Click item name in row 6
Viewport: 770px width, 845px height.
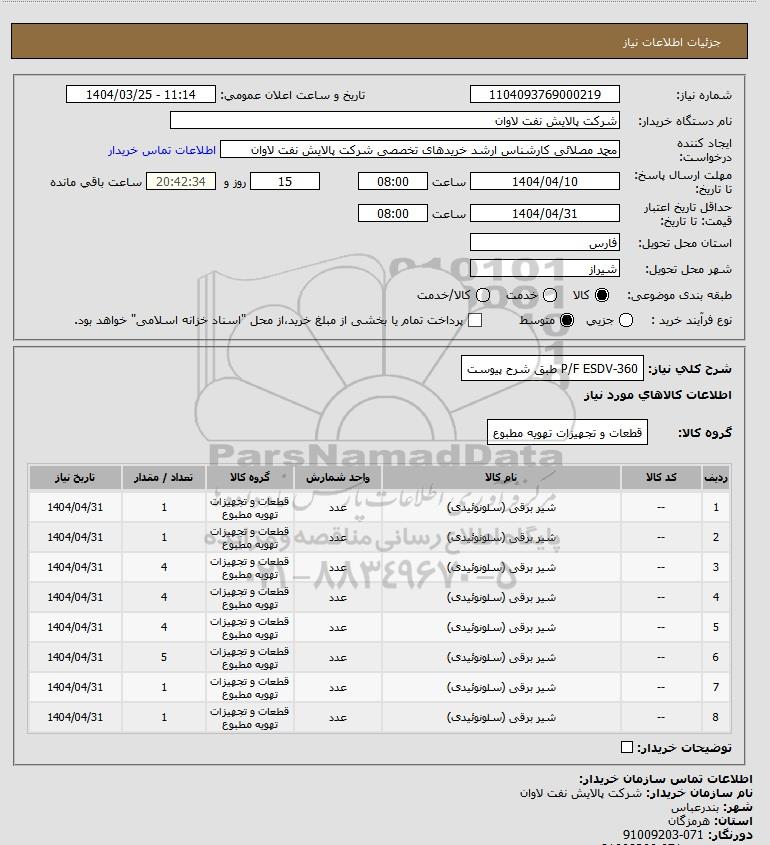pyautogui.click(x=501, y=657)
